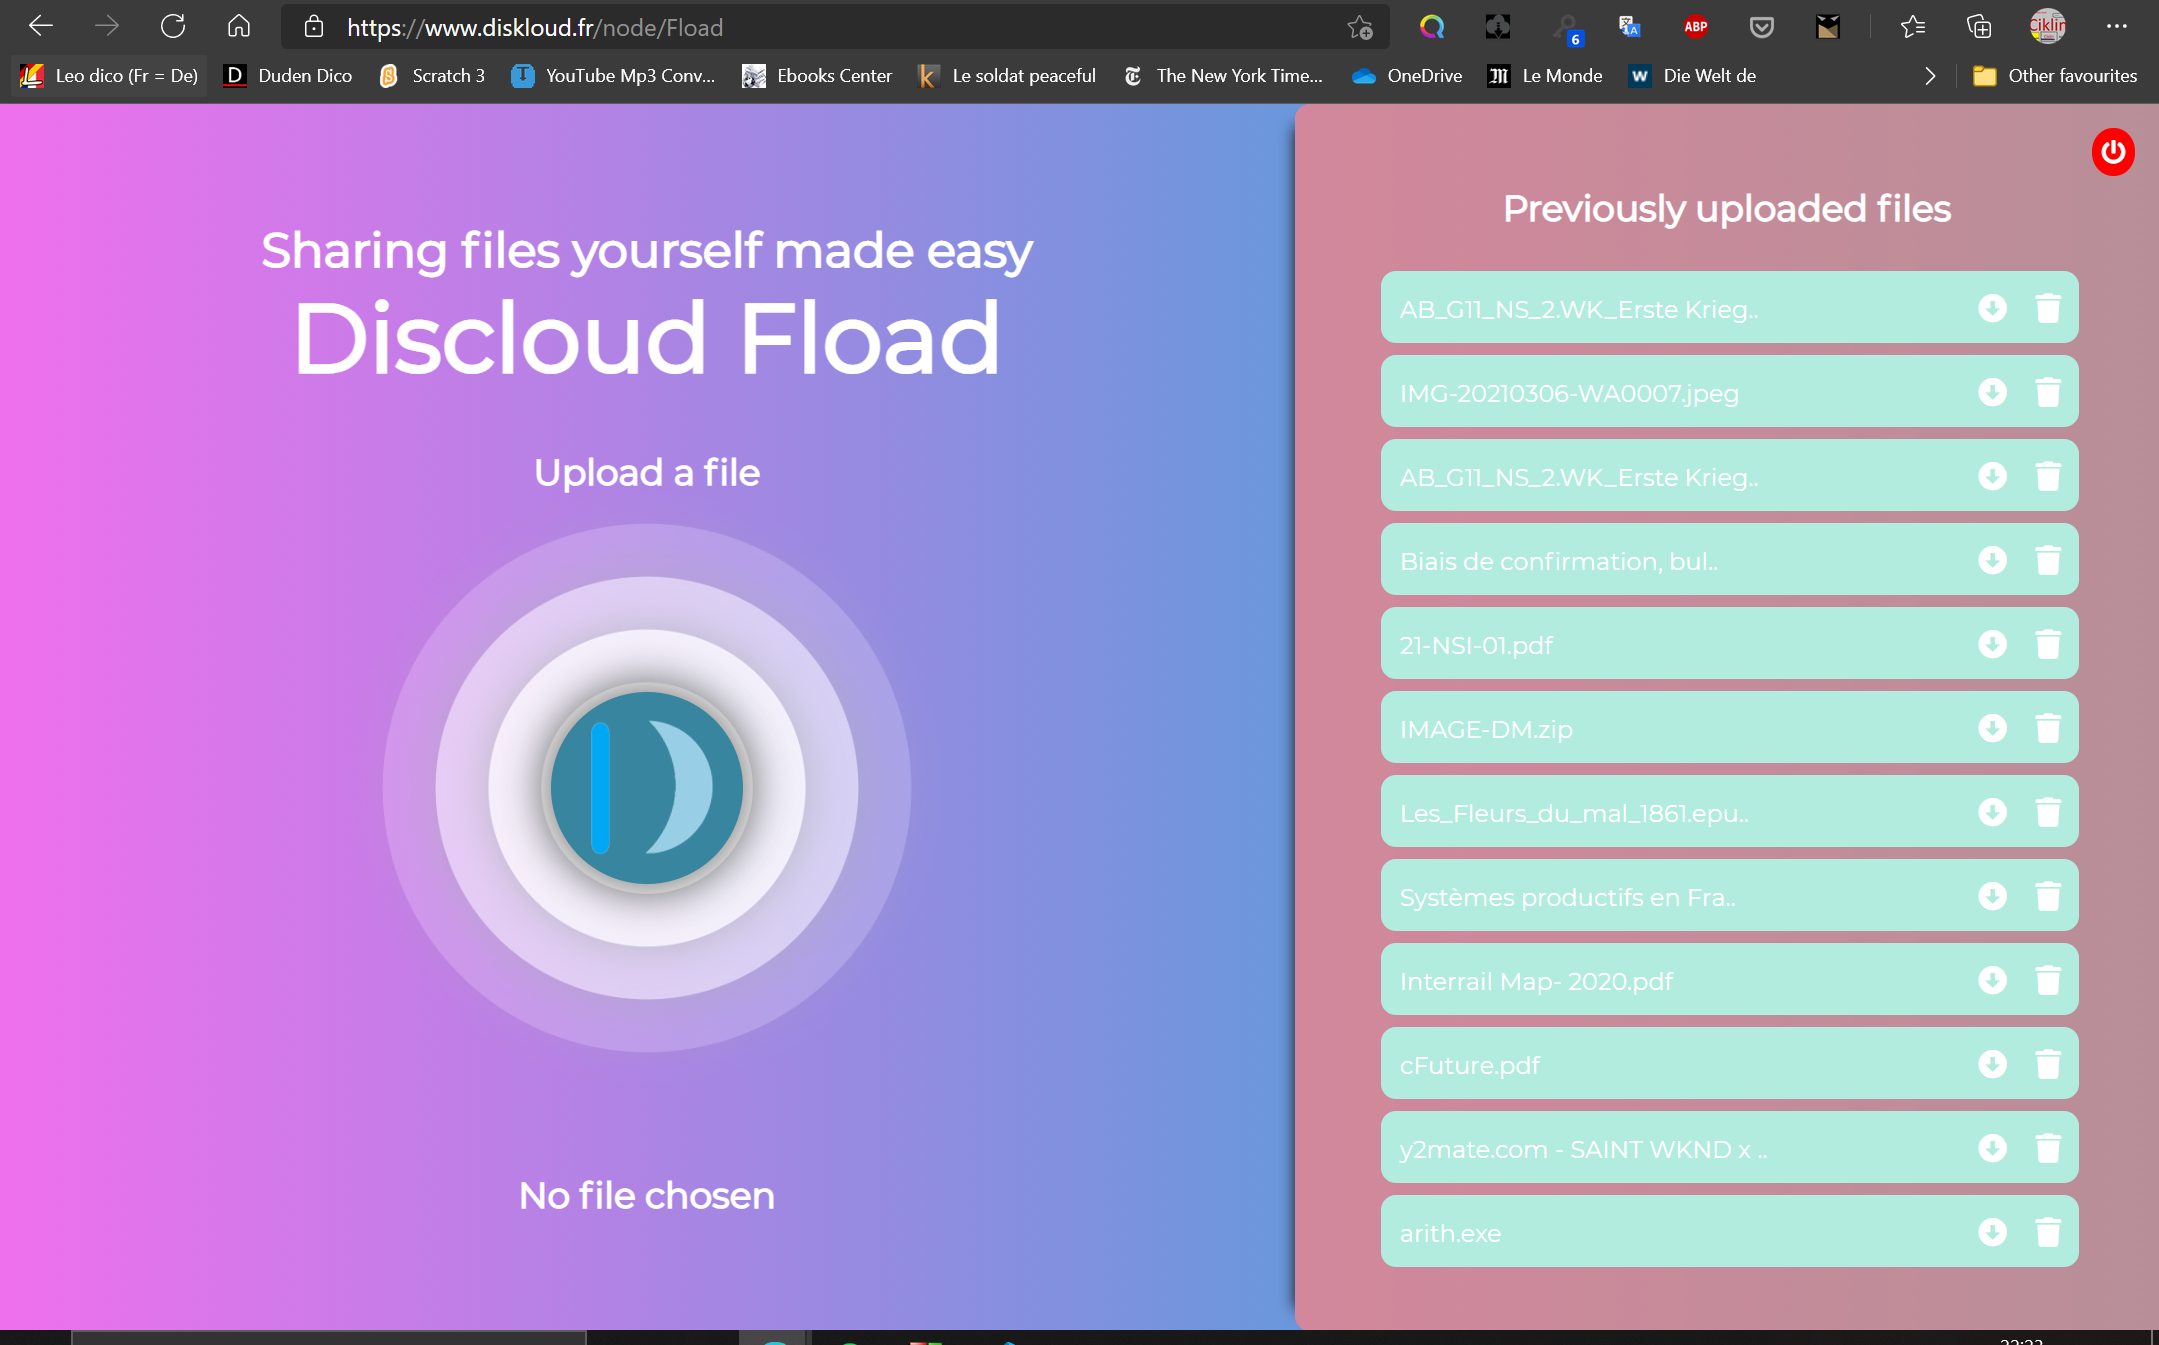Click the Discloud upload logo circle

point(647,788)
